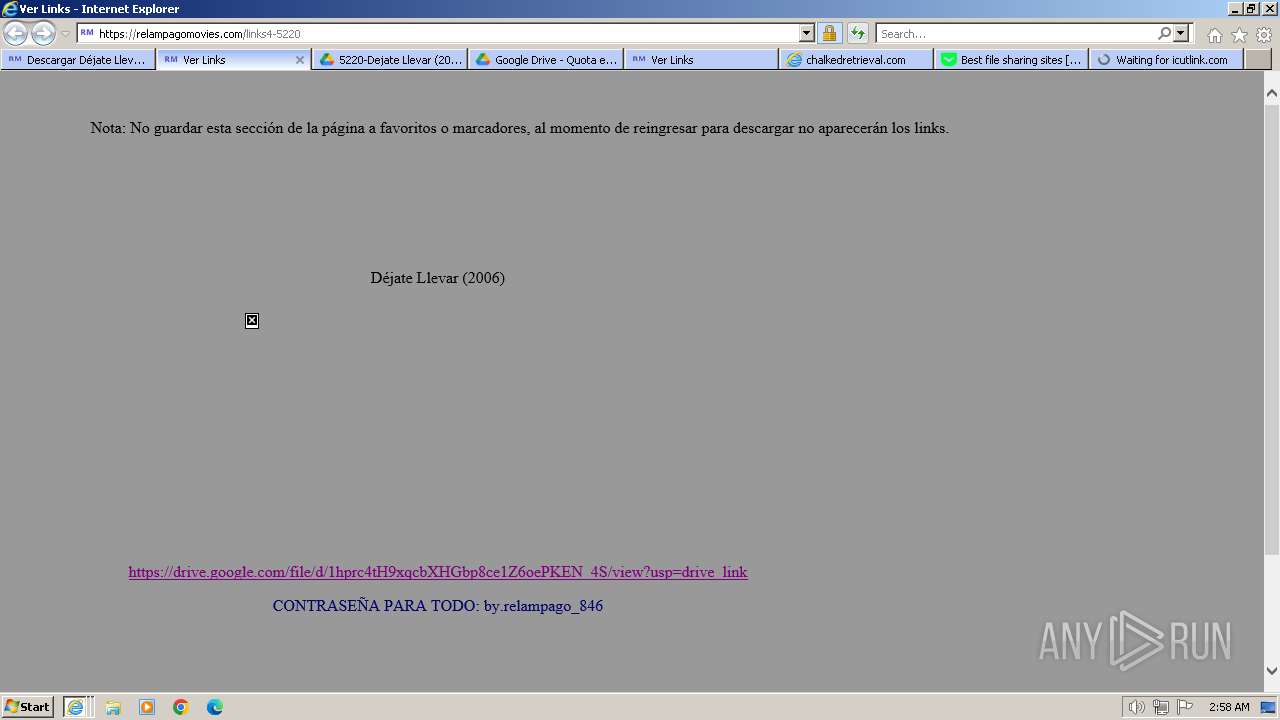Viewport: 1280px width, 720px height.
Task: Click the magnifier search icon
Action: point(1164,33)
